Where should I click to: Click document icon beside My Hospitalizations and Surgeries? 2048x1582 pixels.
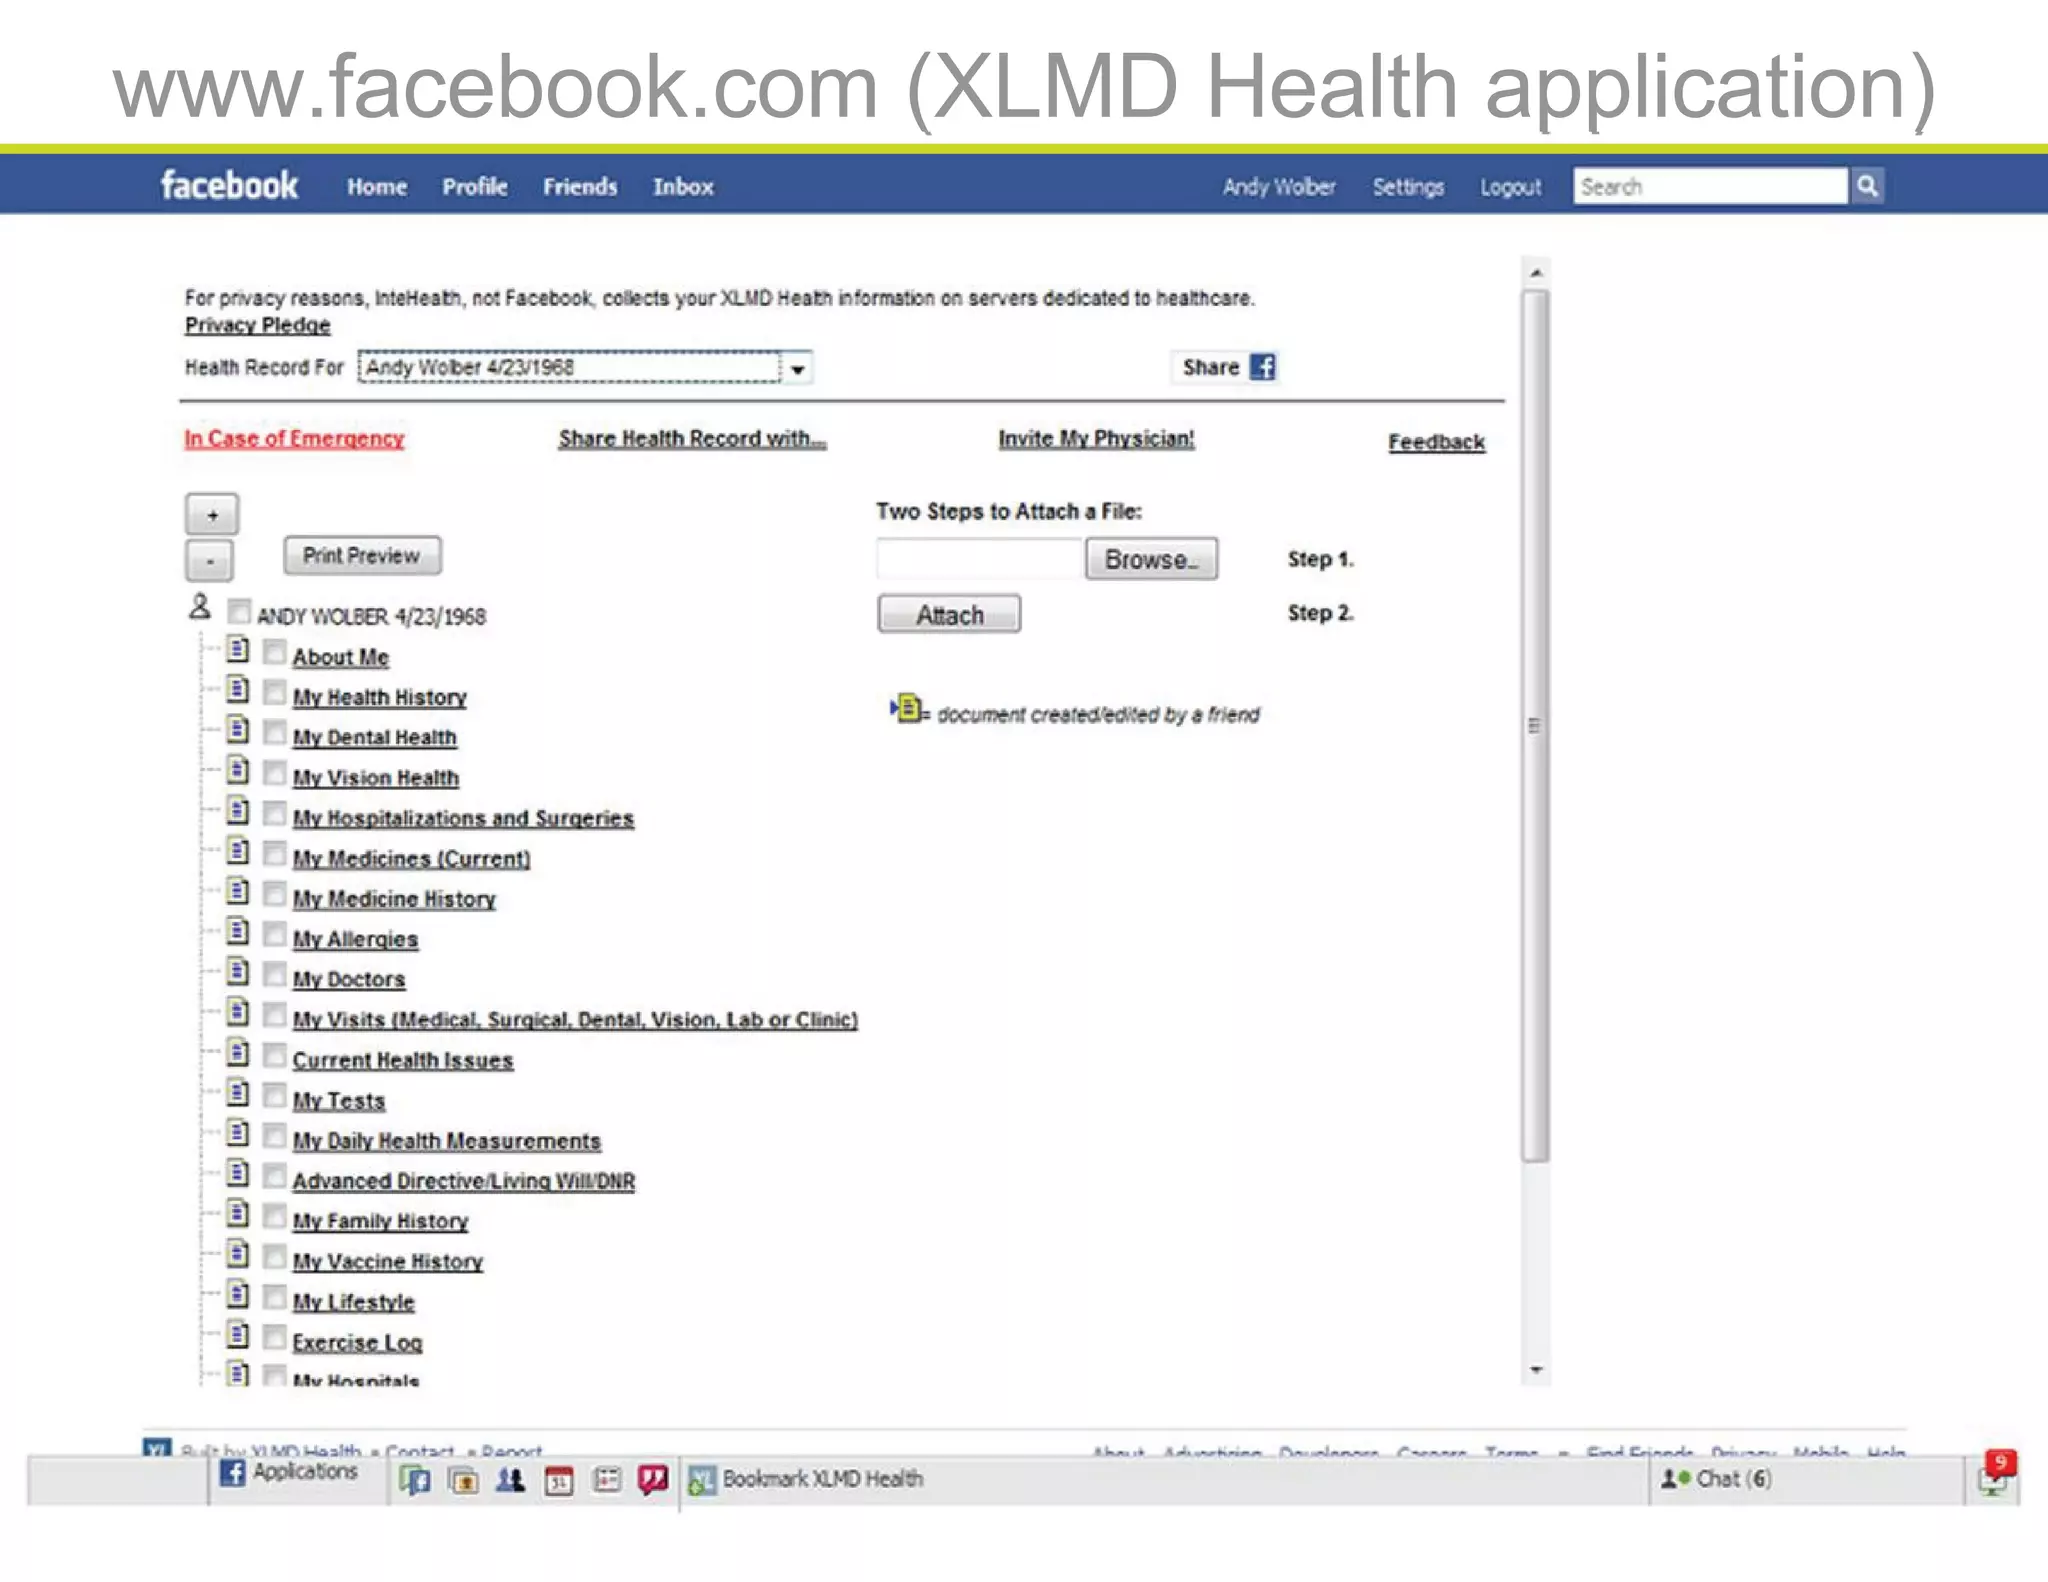[x=237, y=811]
